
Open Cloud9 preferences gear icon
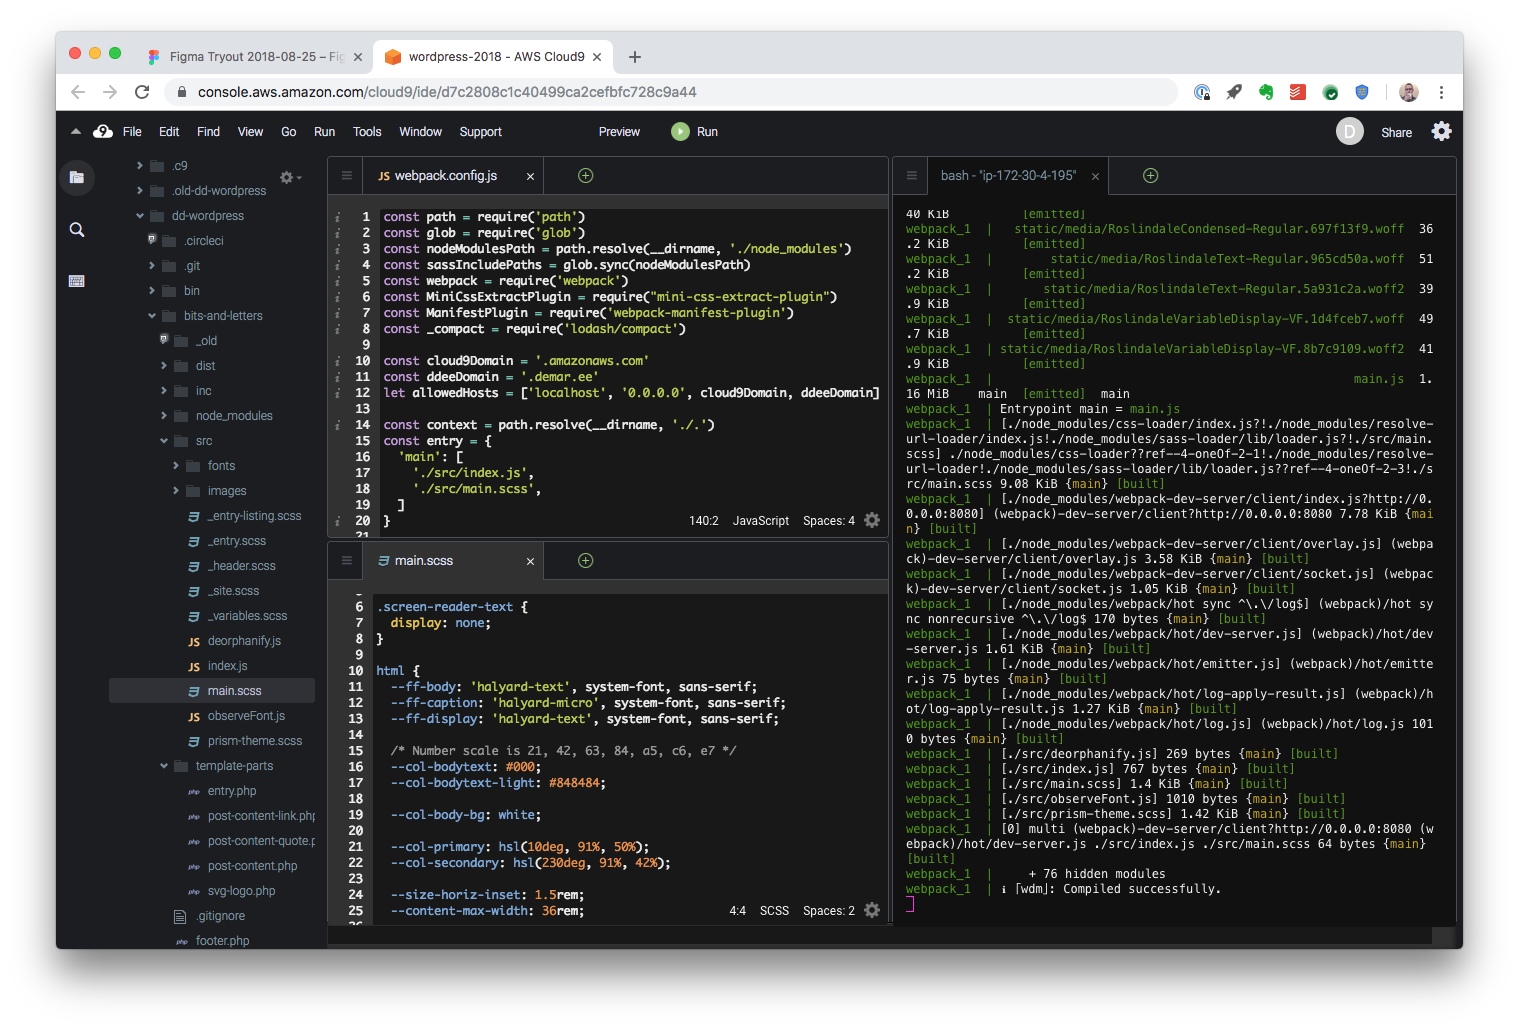coord(1441,131)
